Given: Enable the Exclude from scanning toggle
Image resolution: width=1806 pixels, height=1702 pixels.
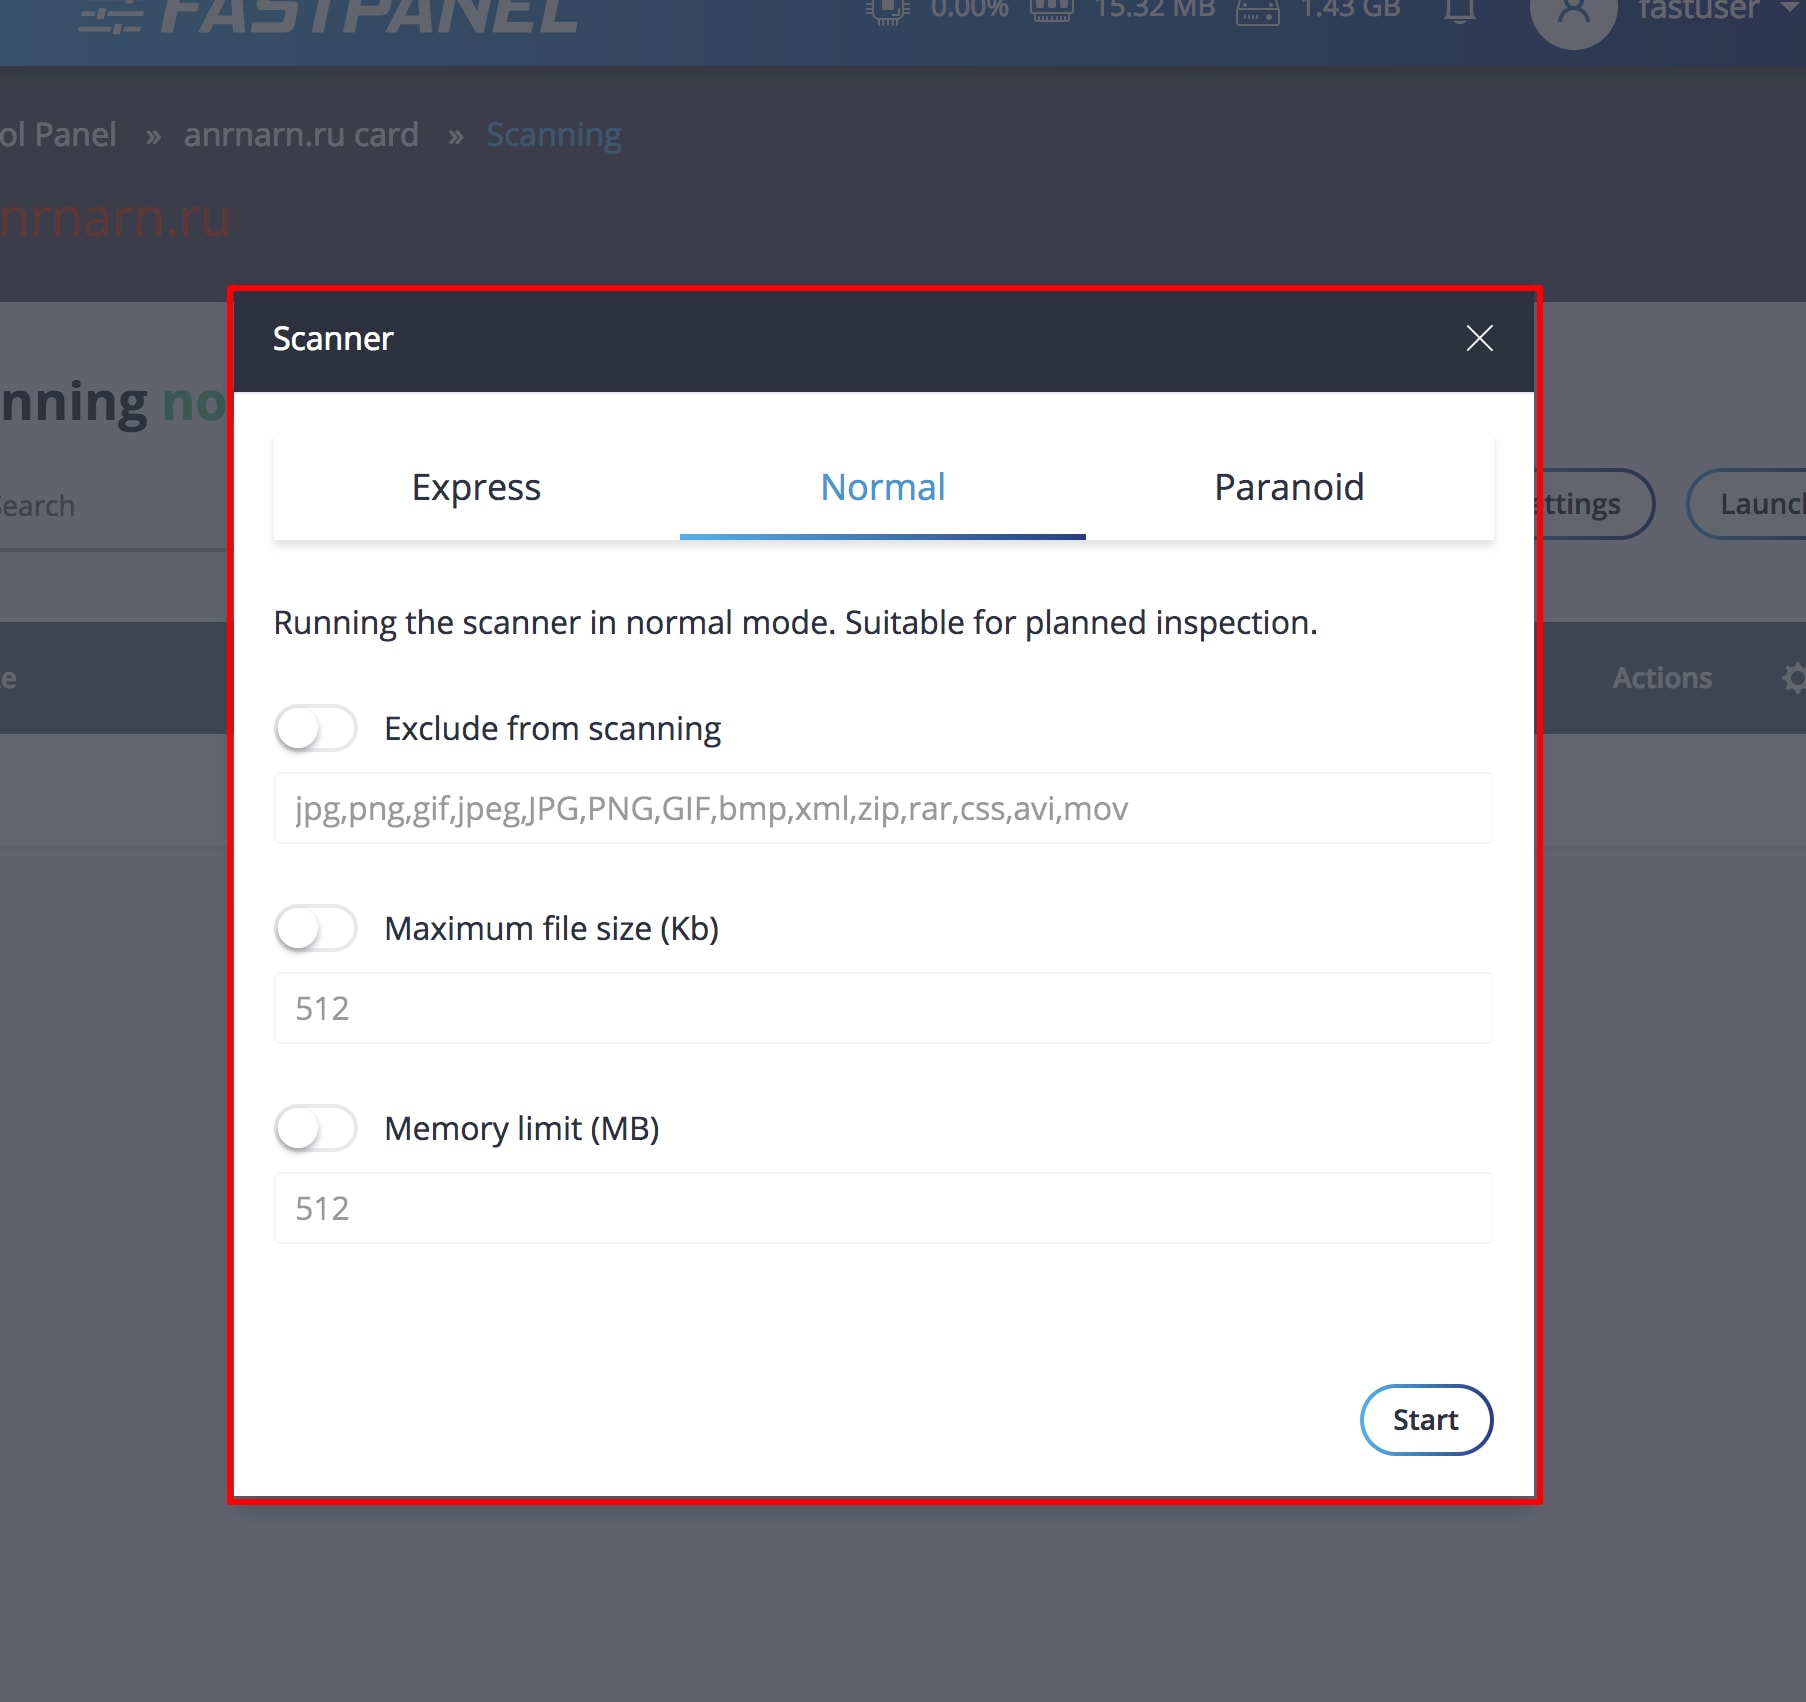Looking at the screenshot, I should click(x=316, y=728).
